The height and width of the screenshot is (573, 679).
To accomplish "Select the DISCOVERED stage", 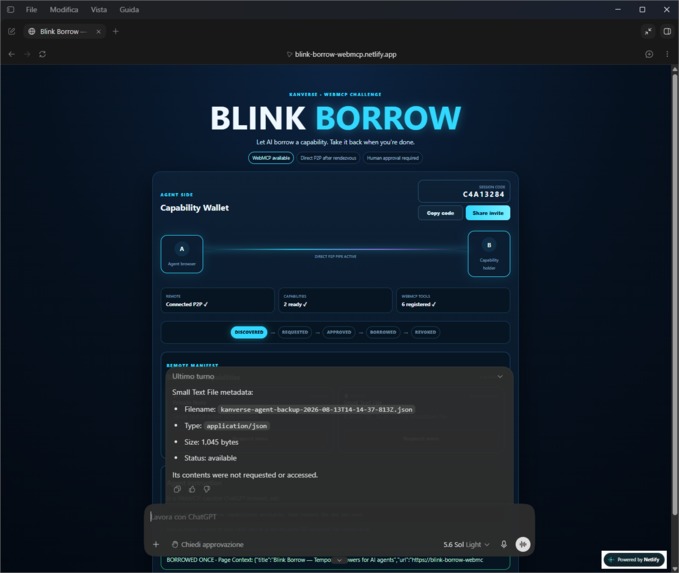I will pos(249,332).
